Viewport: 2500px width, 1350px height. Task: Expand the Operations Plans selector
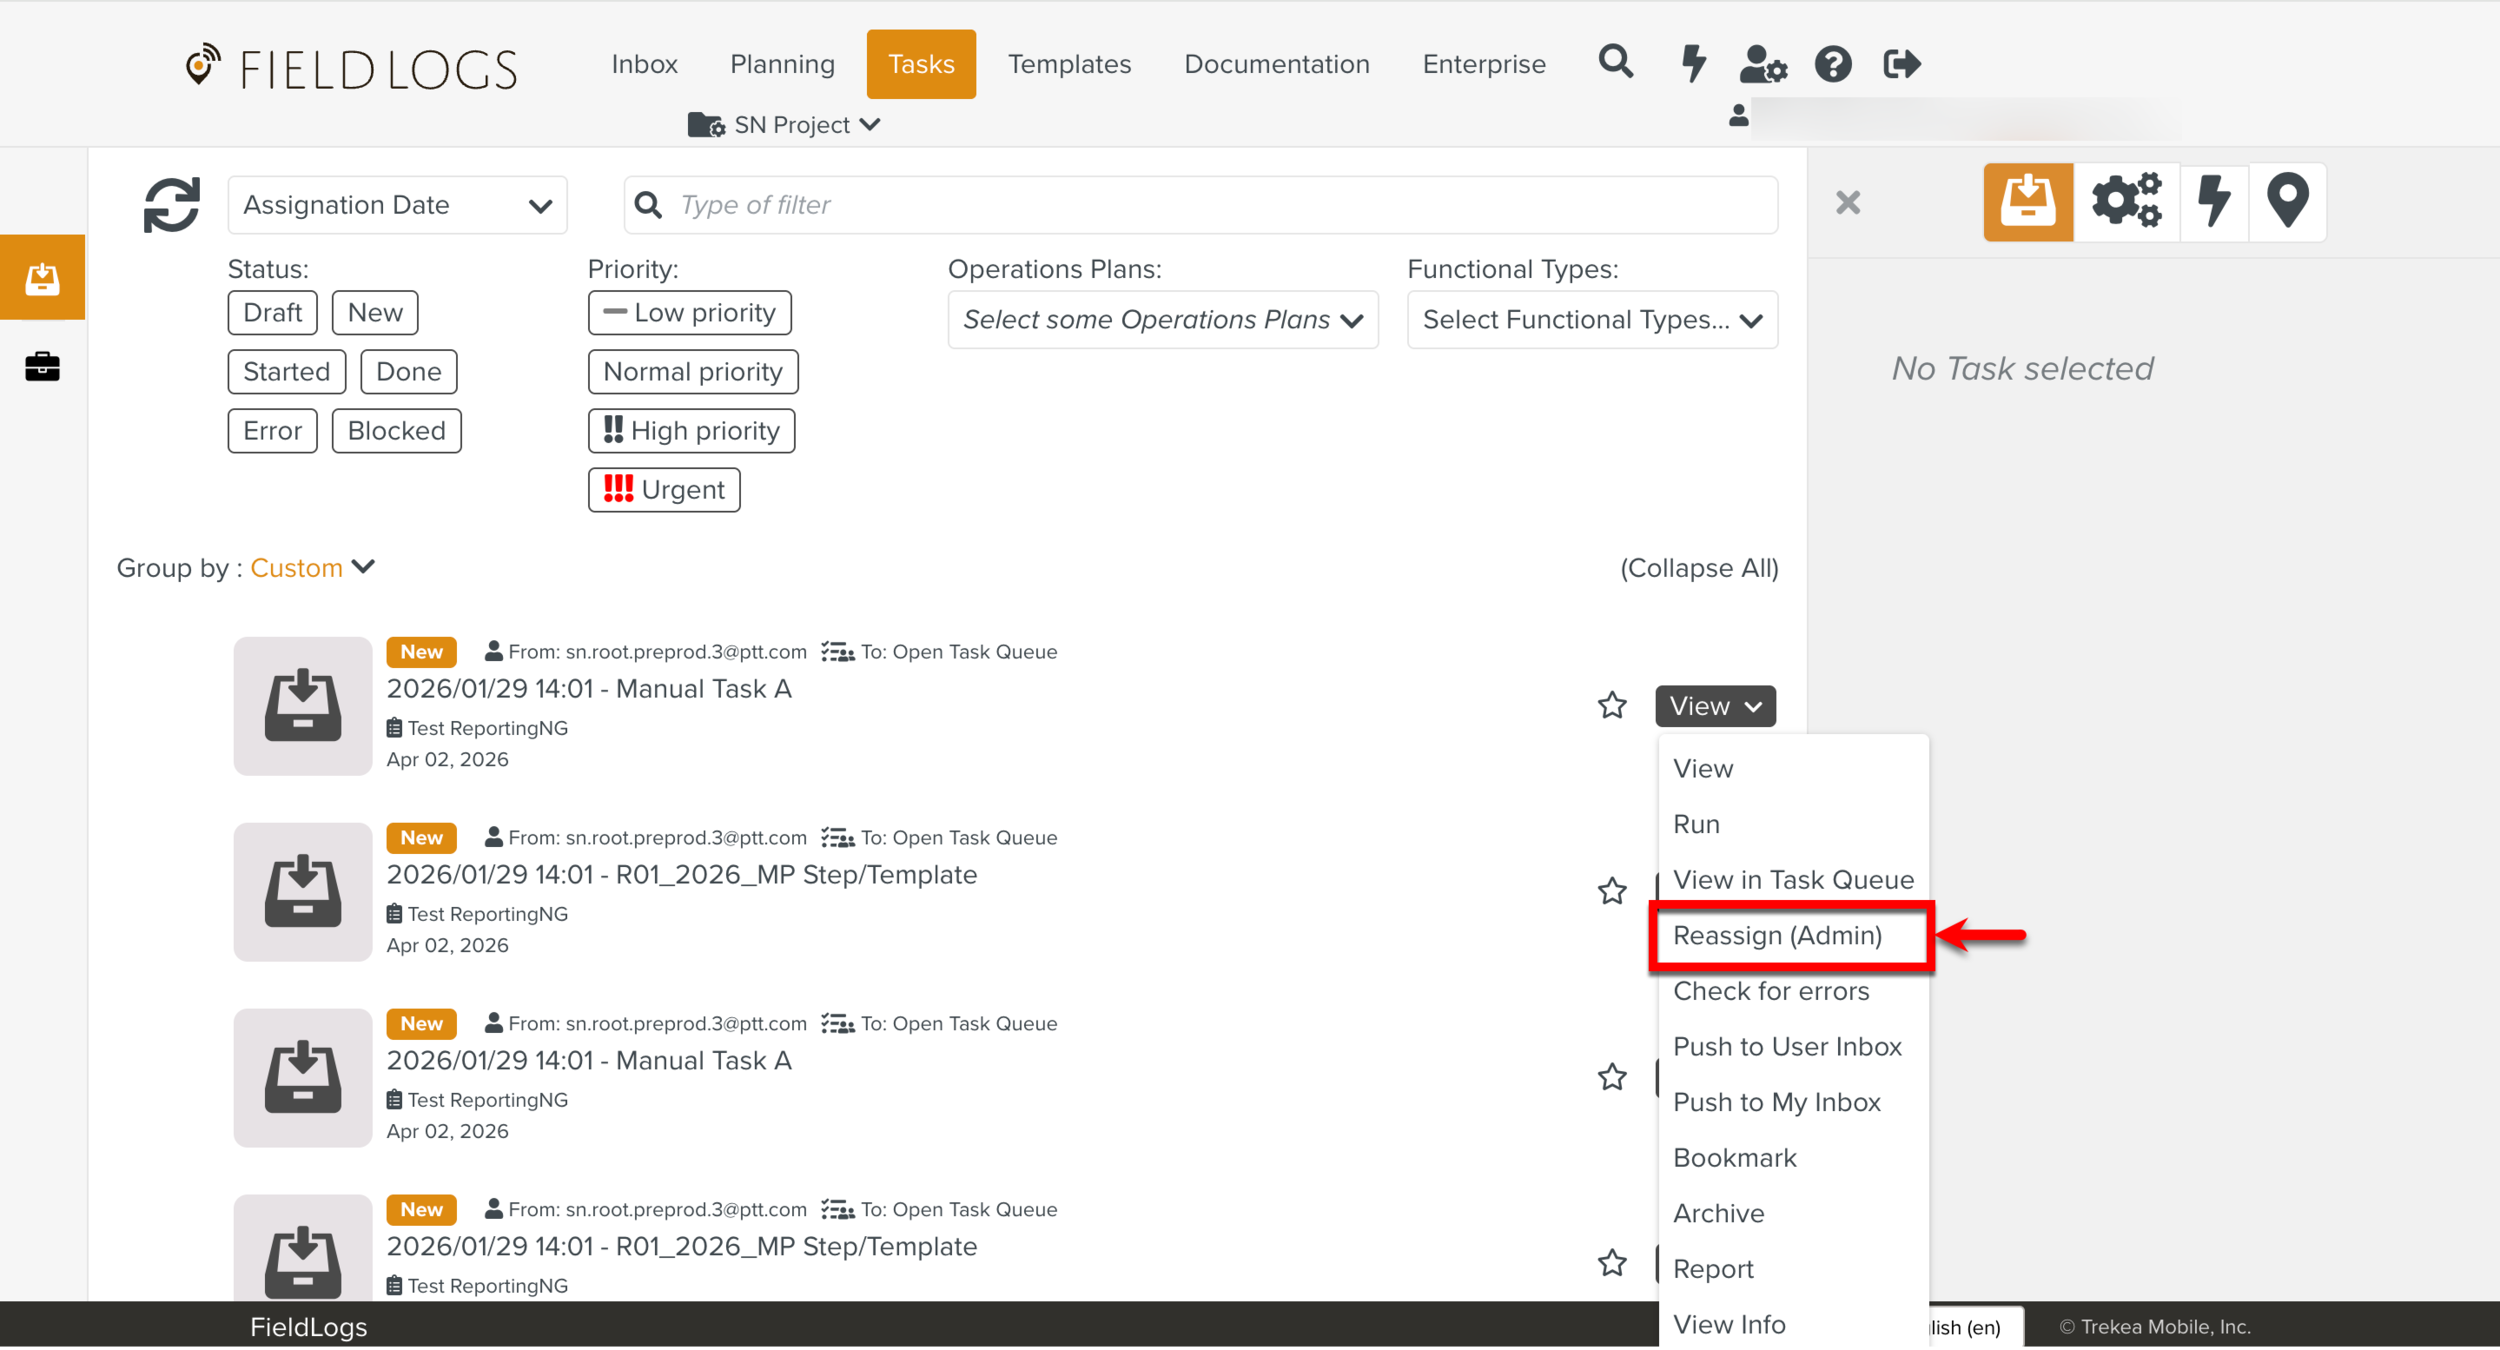point(1162,320)
